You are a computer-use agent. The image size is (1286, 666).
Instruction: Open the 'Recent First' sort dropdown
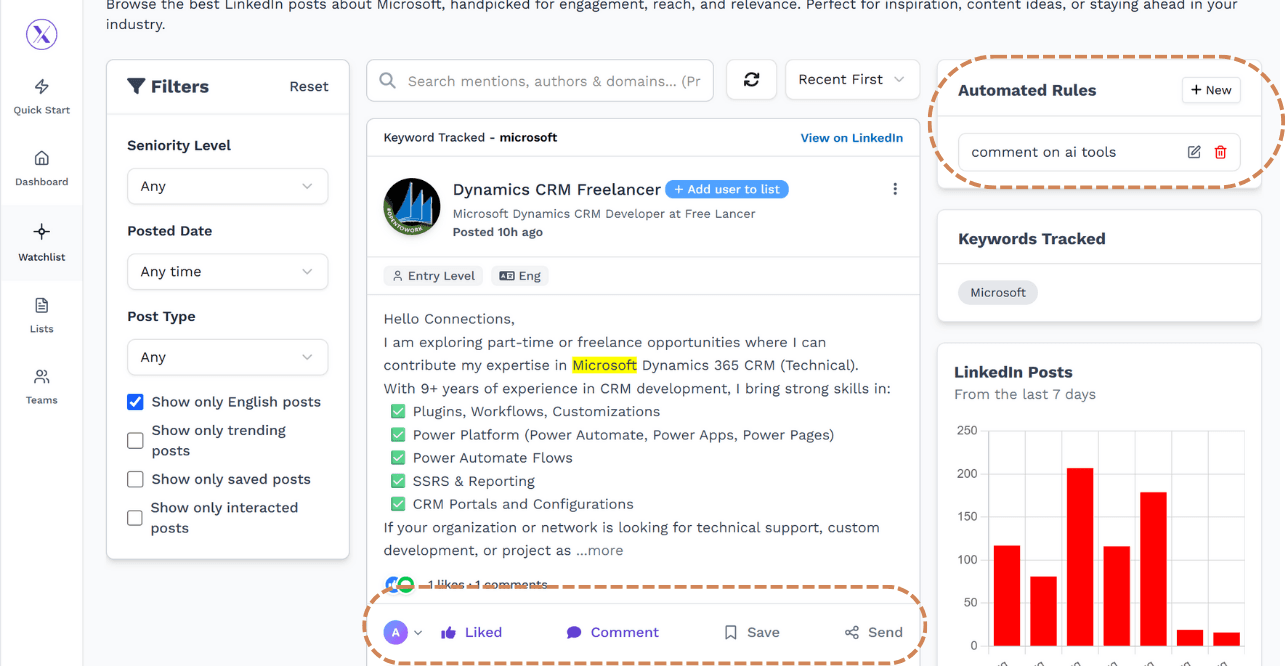point(852,80)
